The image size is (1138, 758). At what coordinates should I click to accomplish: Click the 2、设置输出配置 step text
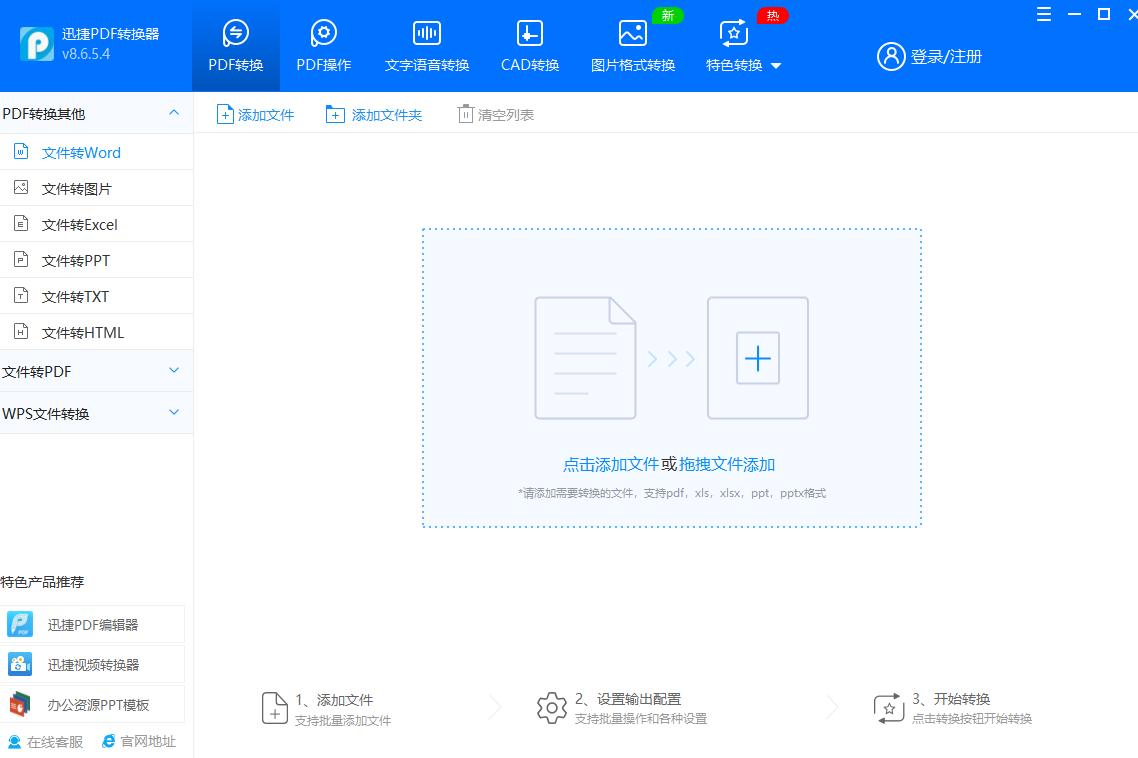click(628, 699)
